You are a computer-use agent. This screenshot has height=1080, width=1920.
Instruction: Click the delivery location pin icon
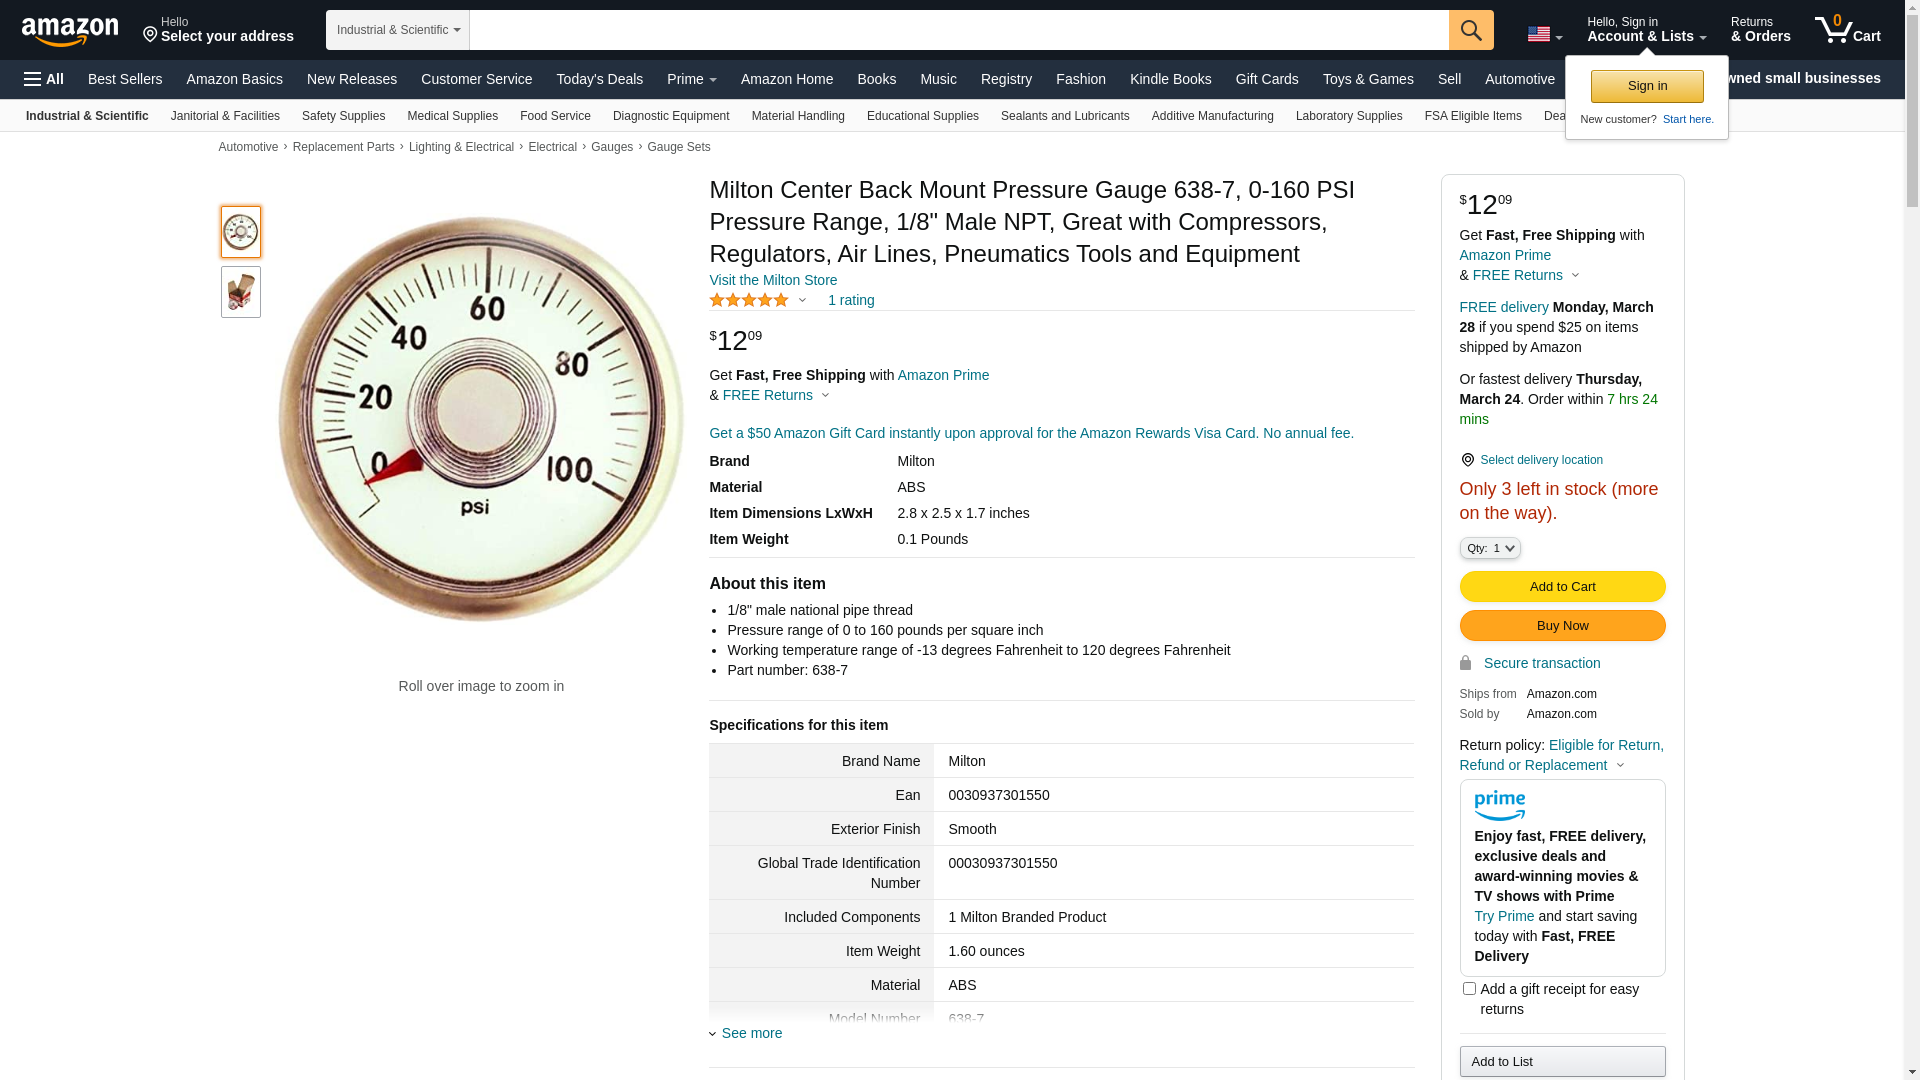coord(1467,460)
